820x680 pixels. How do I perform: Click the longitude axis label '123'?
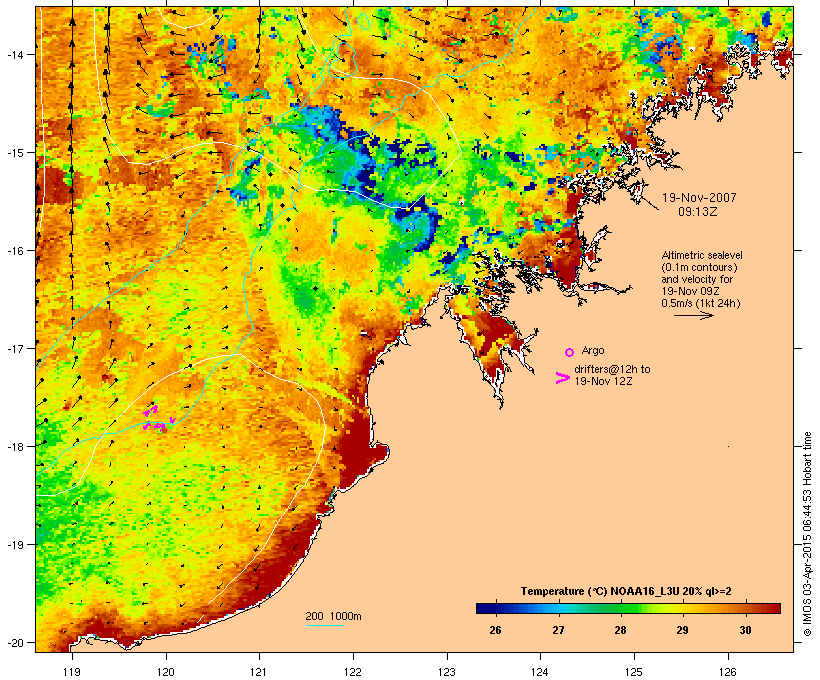(447, 672)
